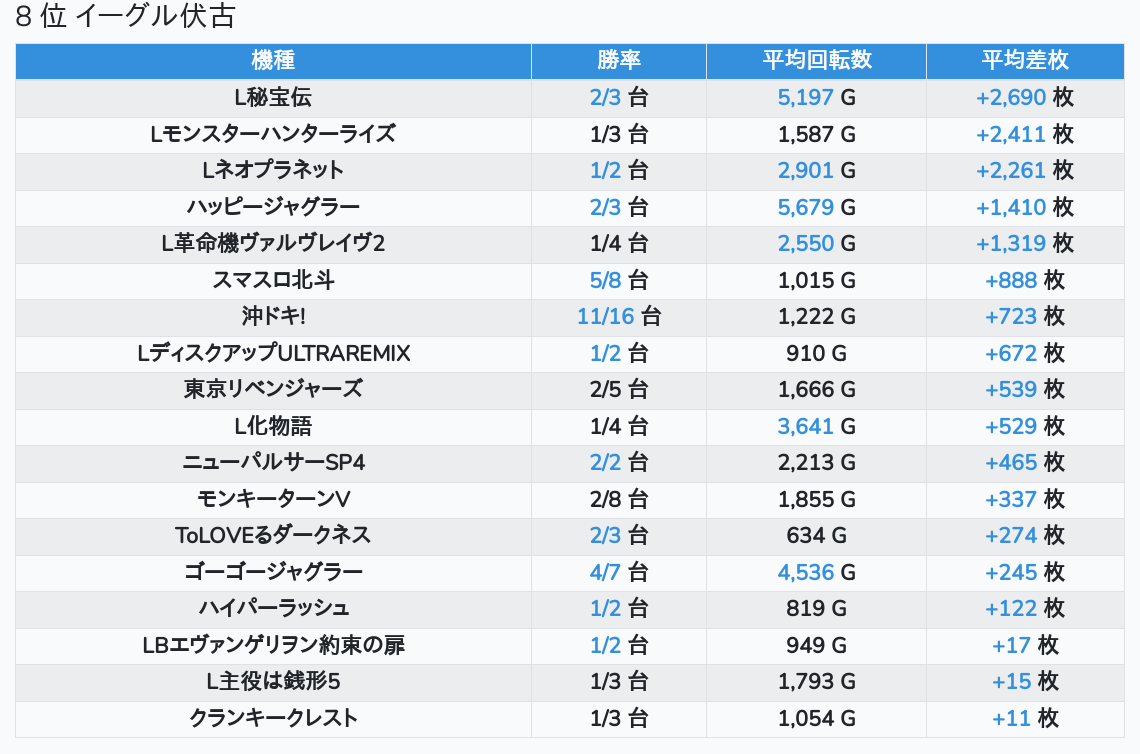
Task: Click the L革命機ヴァルヴレイヴ2 name cell
Action: point(273,243)
